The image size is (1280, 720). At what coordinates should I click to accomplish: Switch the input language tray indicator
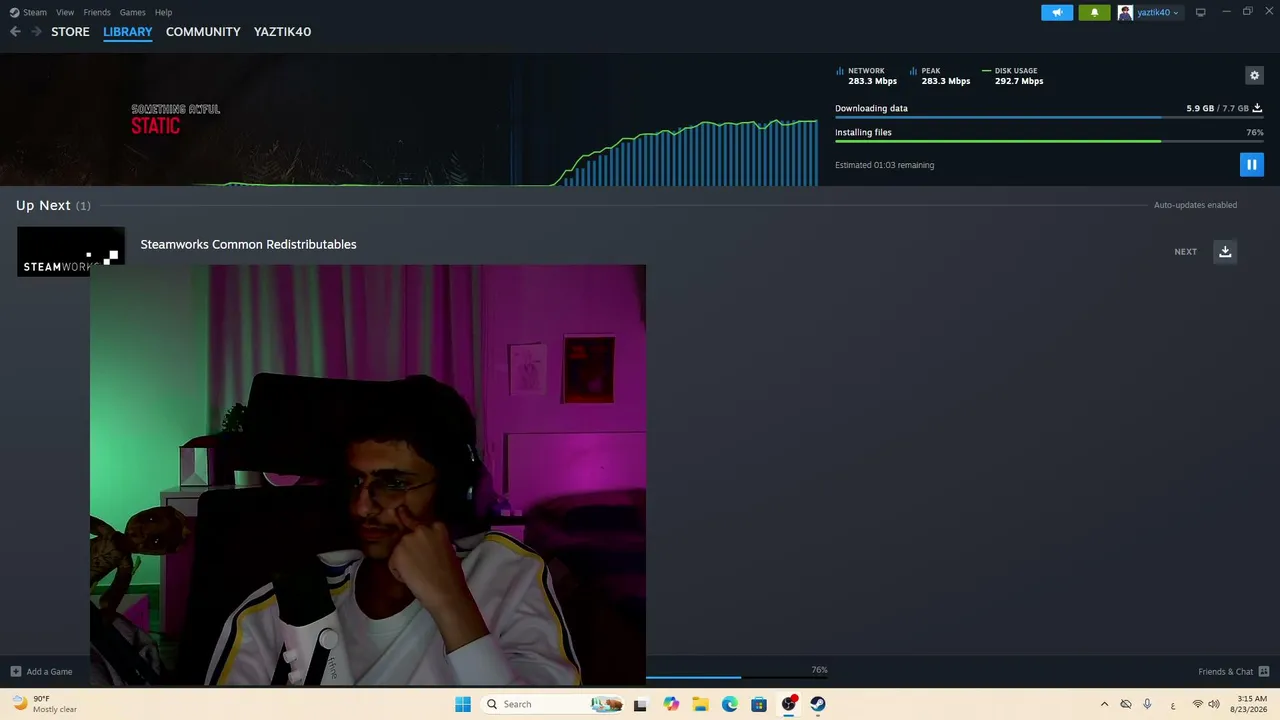[1173, 704]
